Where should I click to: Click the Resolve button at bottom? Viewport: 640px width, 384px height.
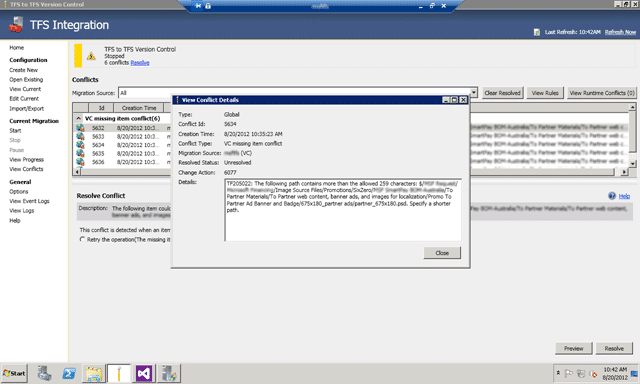coord(614,348)
